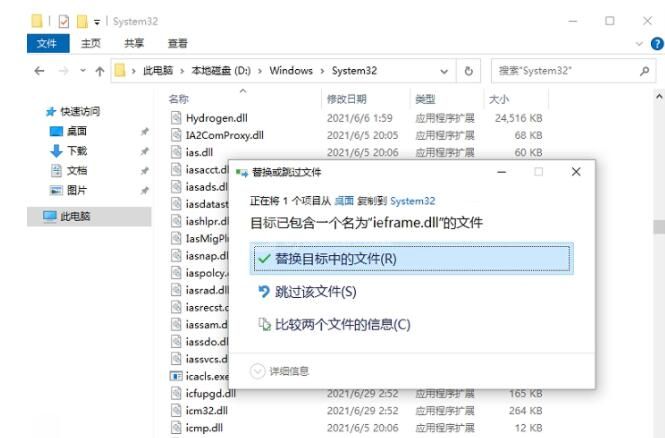The width and height of the screenshot is (665, 438).
Task: Click the back navigation arrow
Action: (x=39, y=71)
